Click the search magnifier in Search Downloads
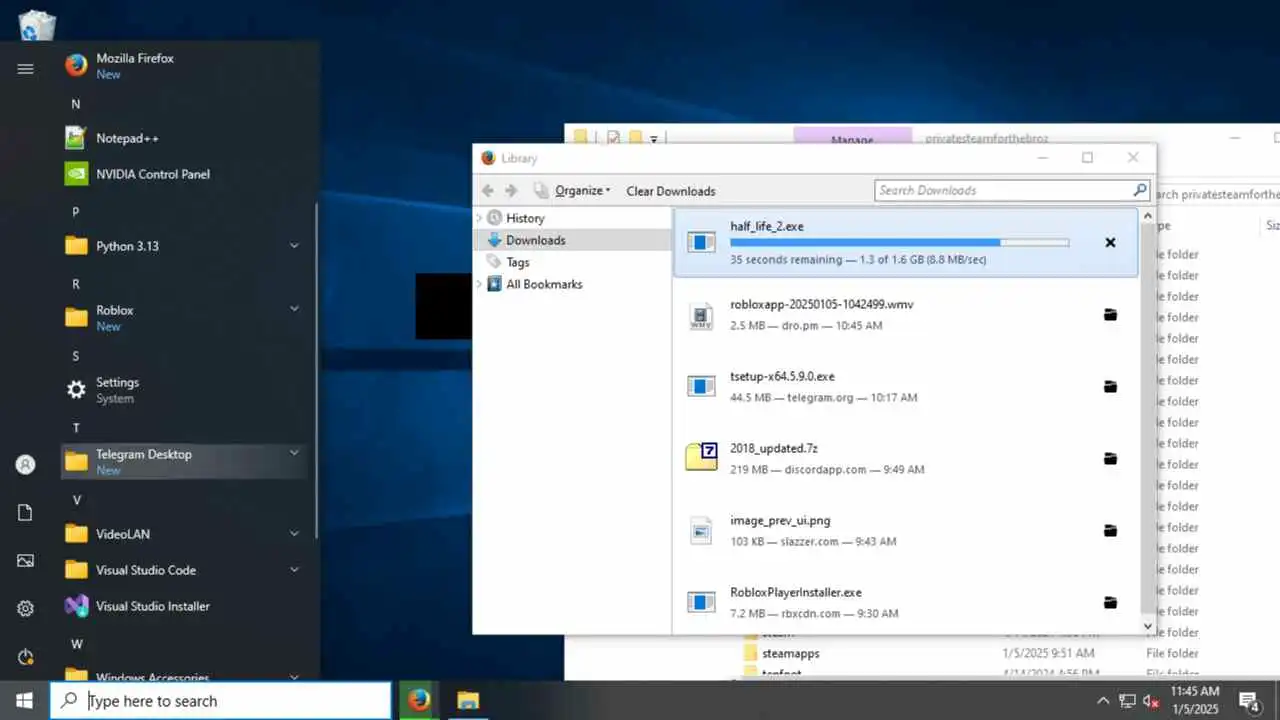This screenshot has height=720, width=1280. point(1140,189)
